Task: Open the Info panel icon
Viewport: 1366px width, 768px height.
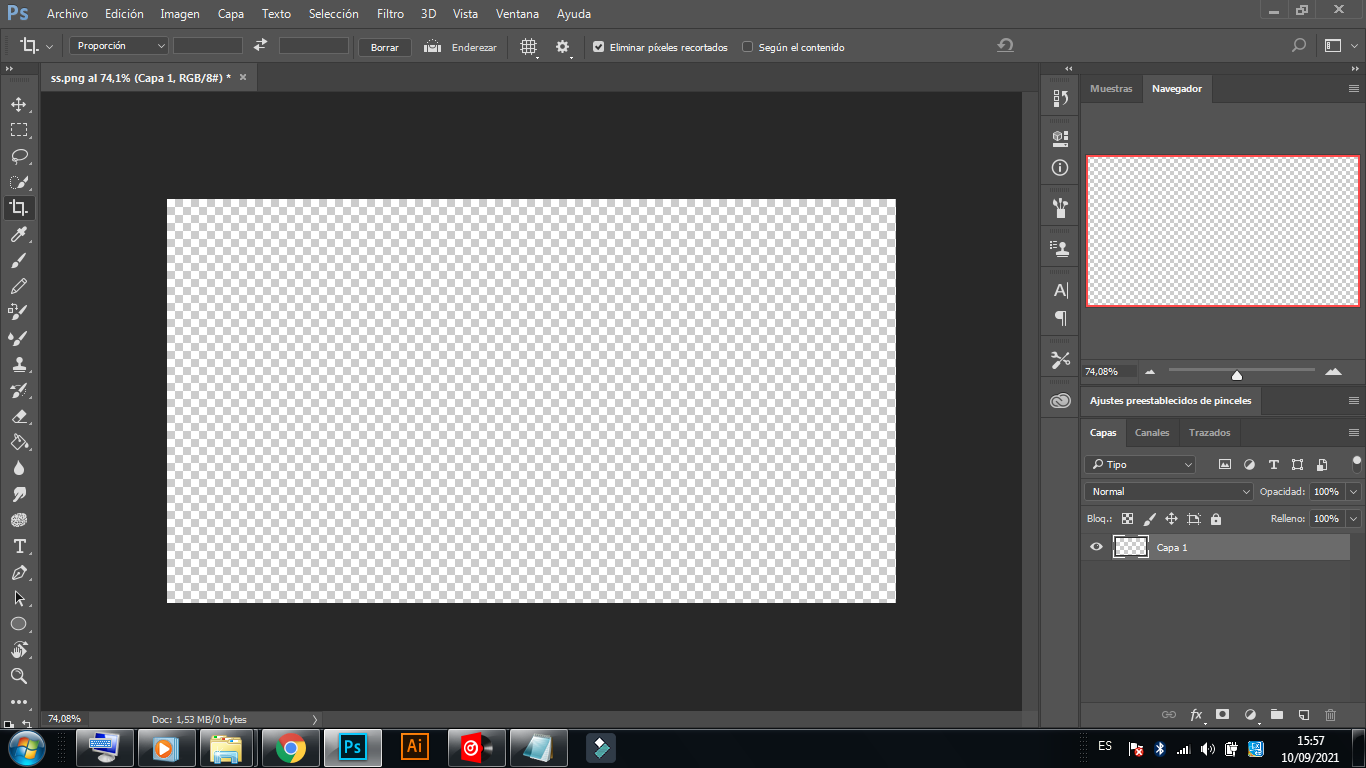Action: tap(1060, 168)
